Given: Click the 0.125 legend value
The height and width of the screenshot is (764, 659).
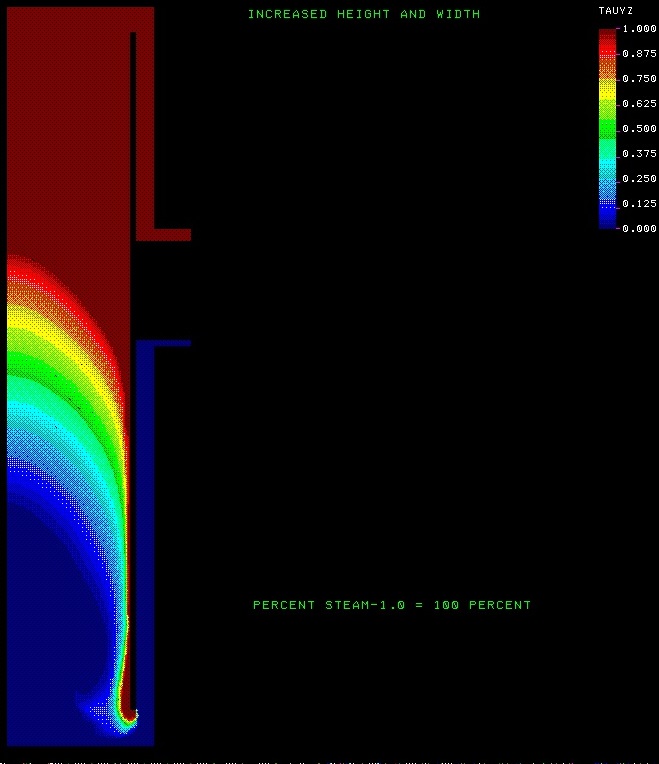Looking at the screenshot, I should click(640, 203).
